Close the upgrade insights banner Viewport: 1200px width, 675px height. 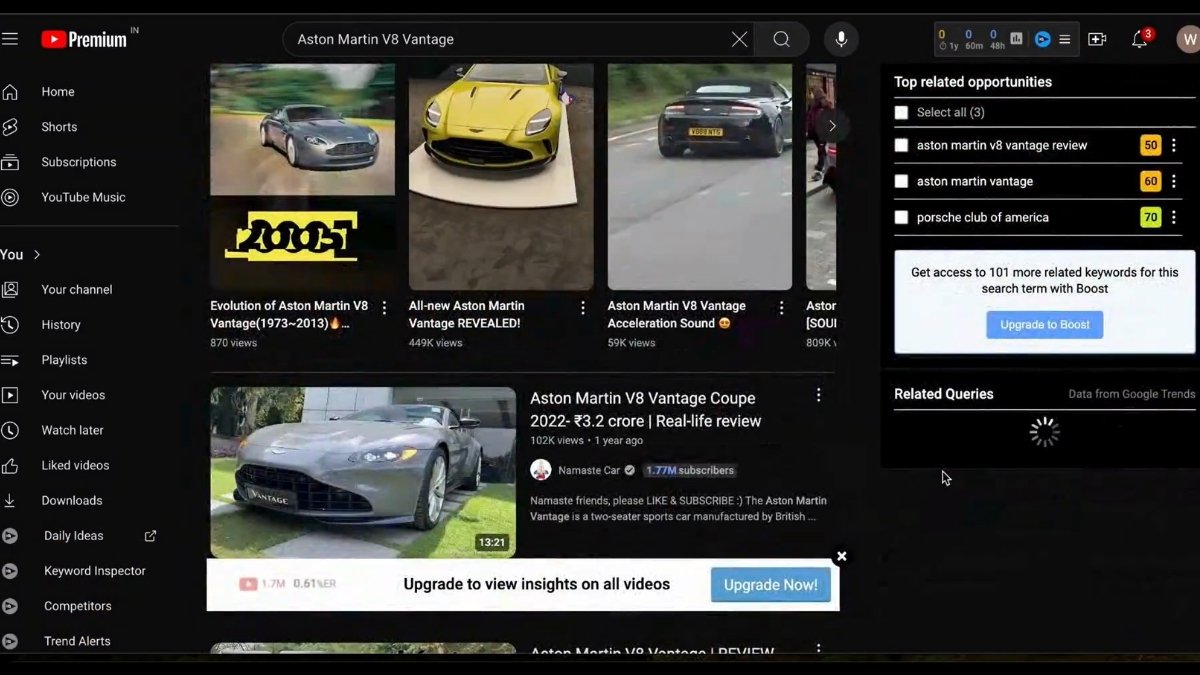pos(841,556)
